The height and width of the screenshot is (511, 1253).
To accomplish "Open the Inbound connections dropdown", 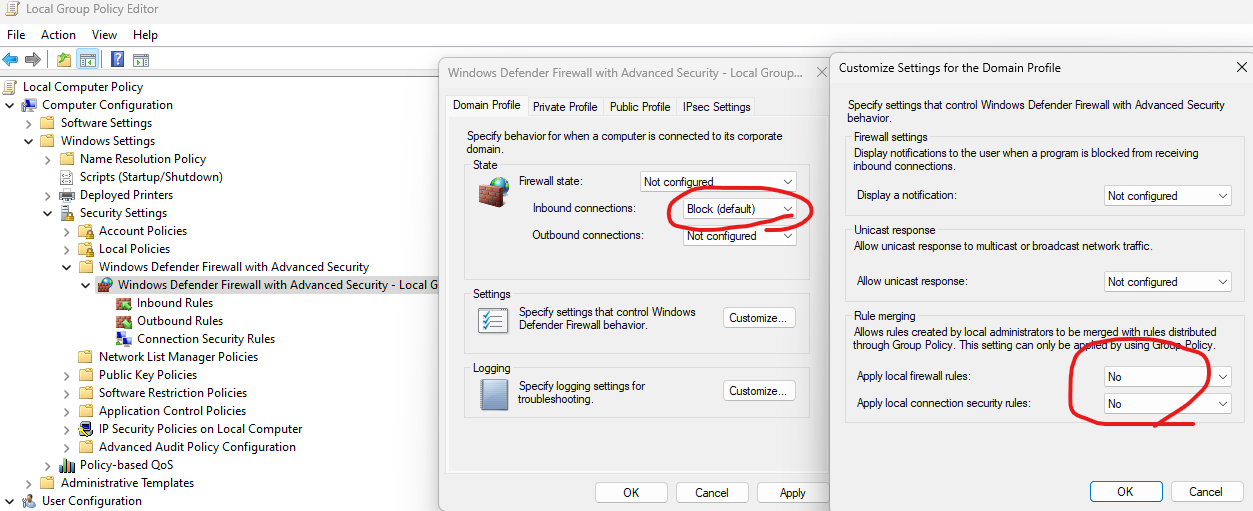I will click(740, 209).
